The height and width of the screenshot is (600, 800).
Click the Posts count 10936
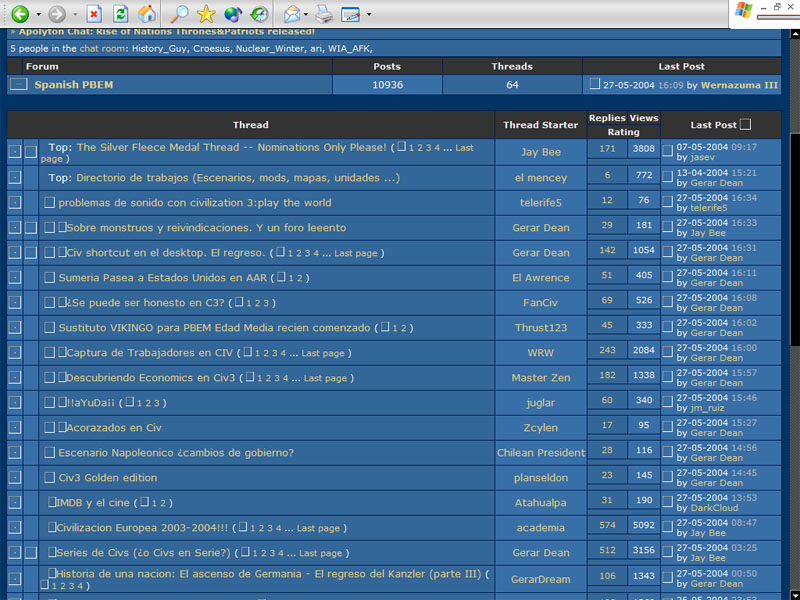click(387, 85)
